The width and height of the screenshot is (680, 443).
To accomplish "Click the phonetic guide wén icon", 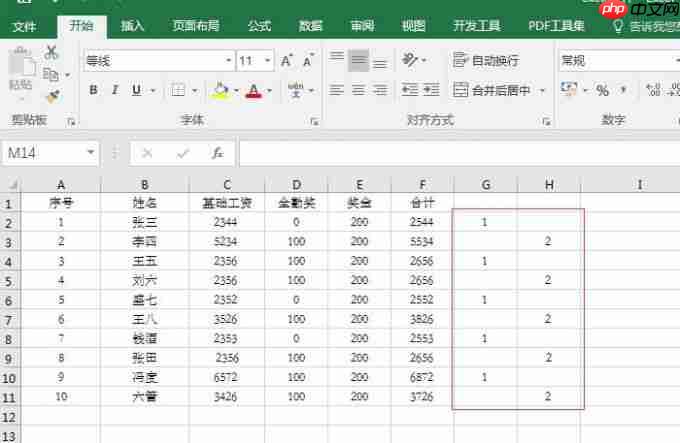I will (296, 90).
